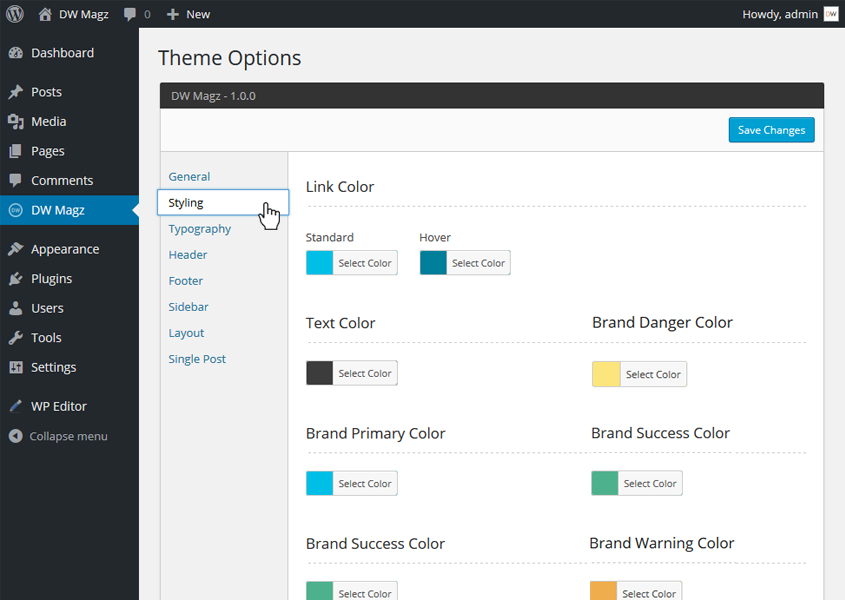Save Changes to theme options
845x600 pixels.
click(771, 130)
